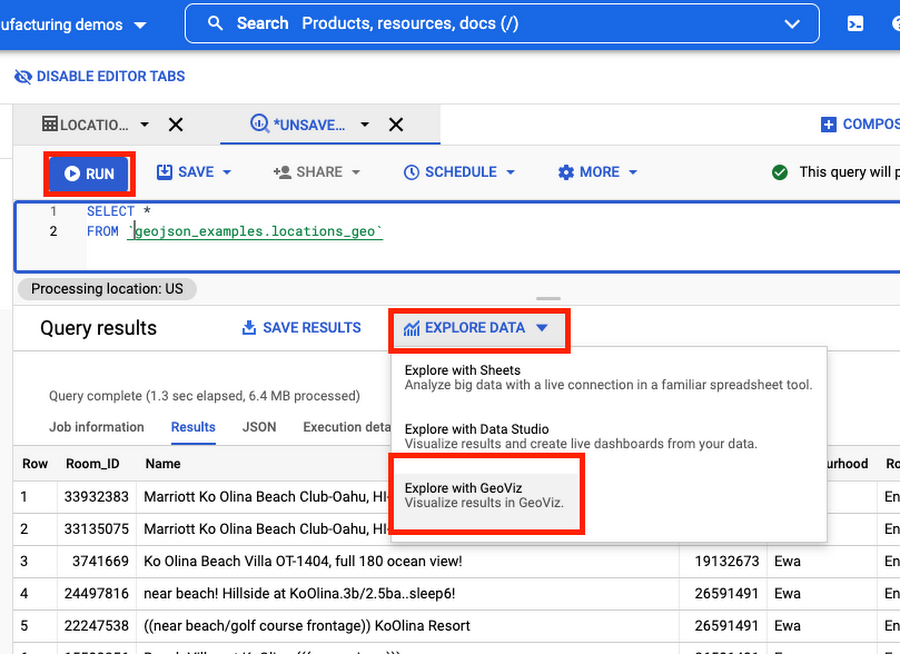Viewport: 900px width, 654px height.
Task: Open the LOCATIO... table tab
Action: pyautogui.click(x=86, y=125)
